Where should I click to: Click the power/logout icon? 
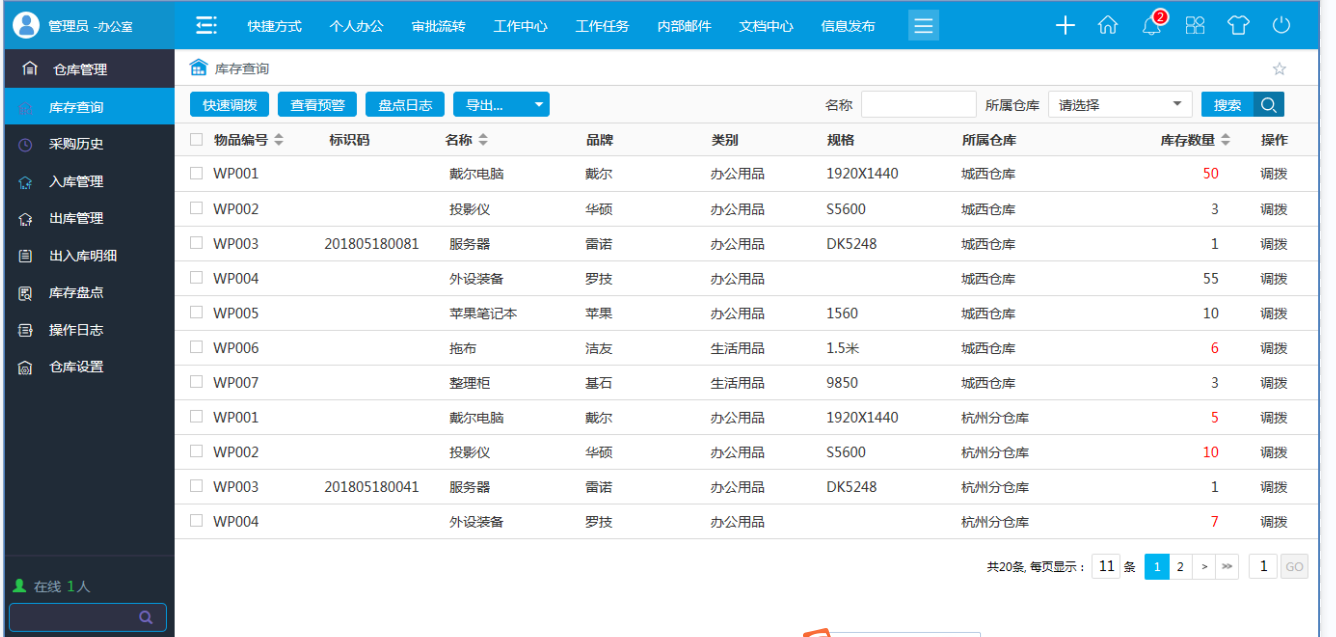tap(1281, 25)
